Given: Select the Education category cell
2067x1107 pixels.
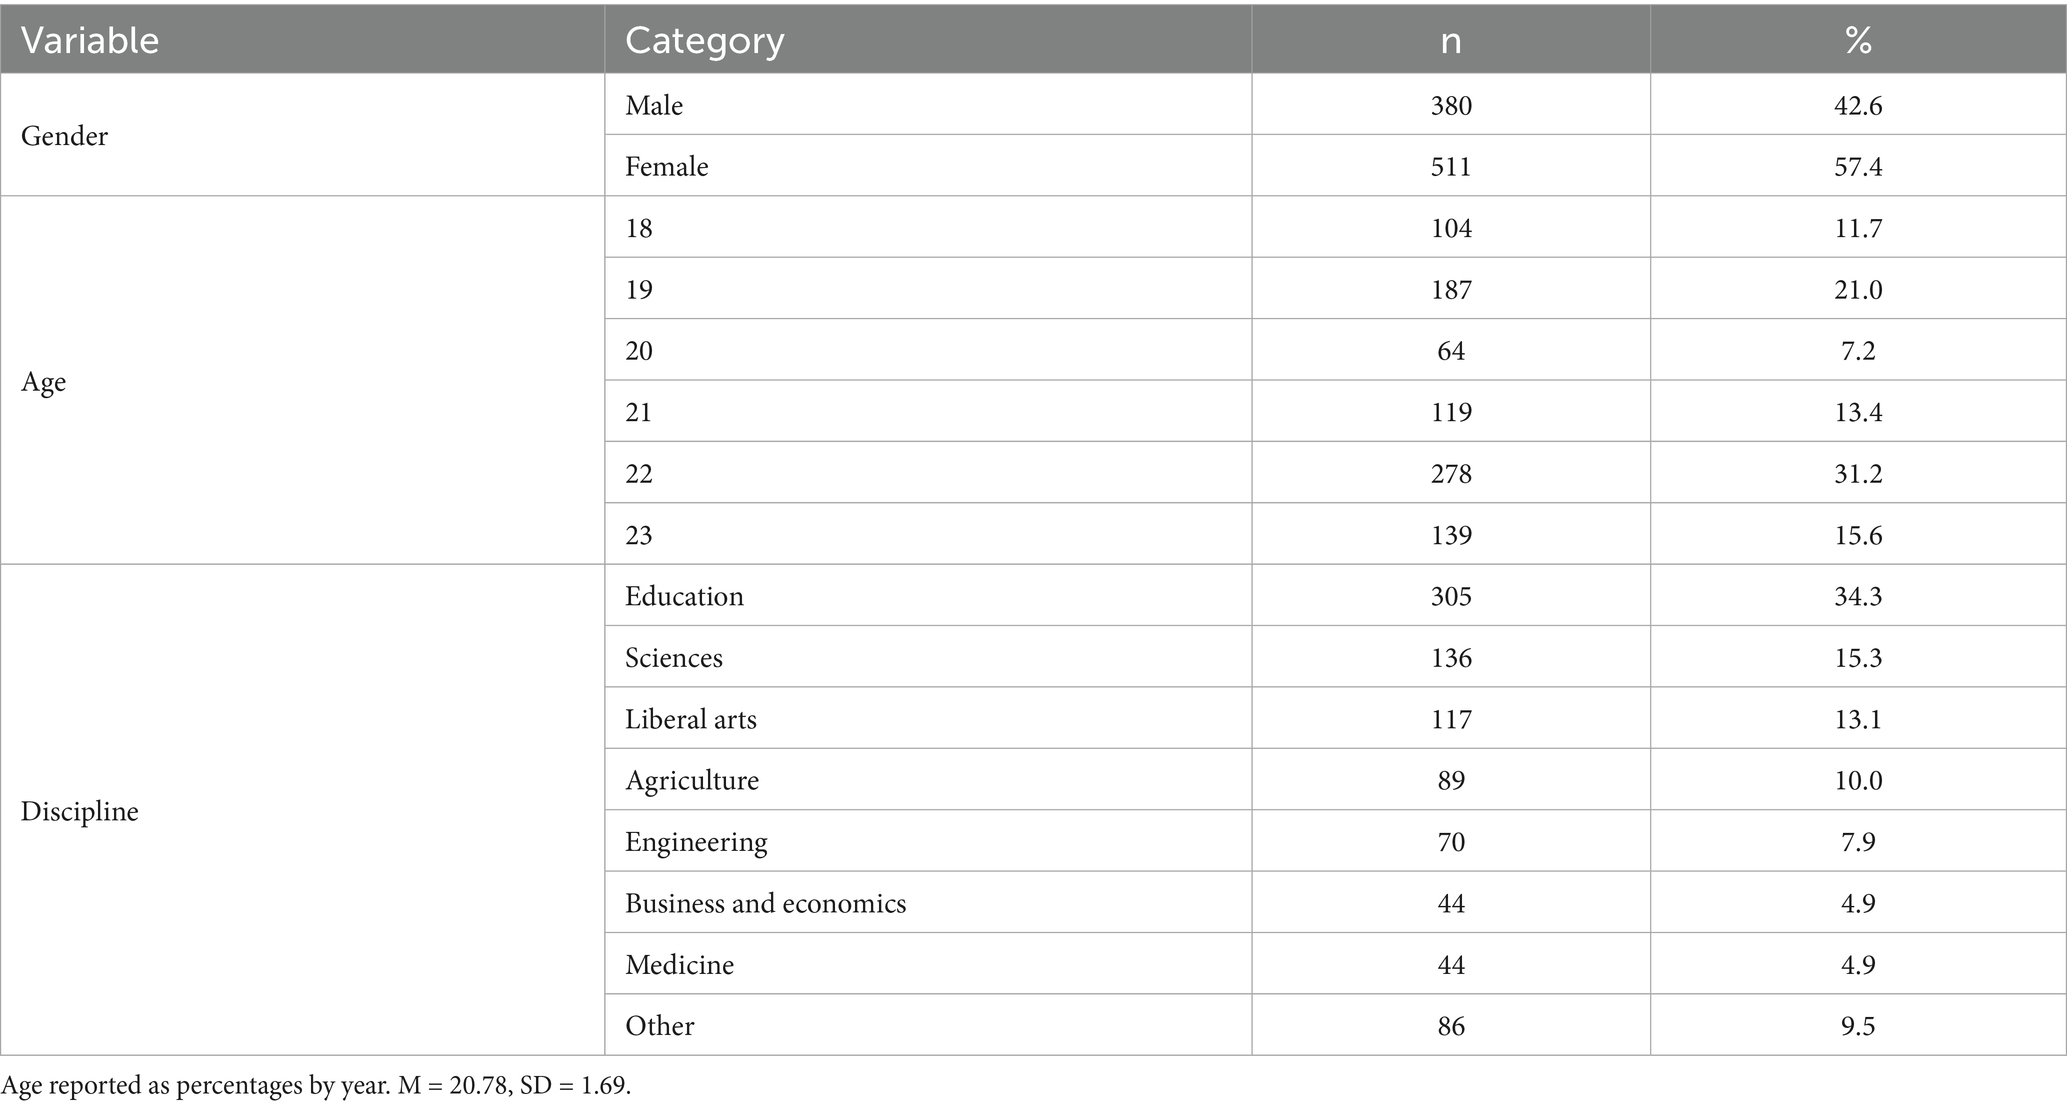Looking at the screenshot, I should 684,596.
